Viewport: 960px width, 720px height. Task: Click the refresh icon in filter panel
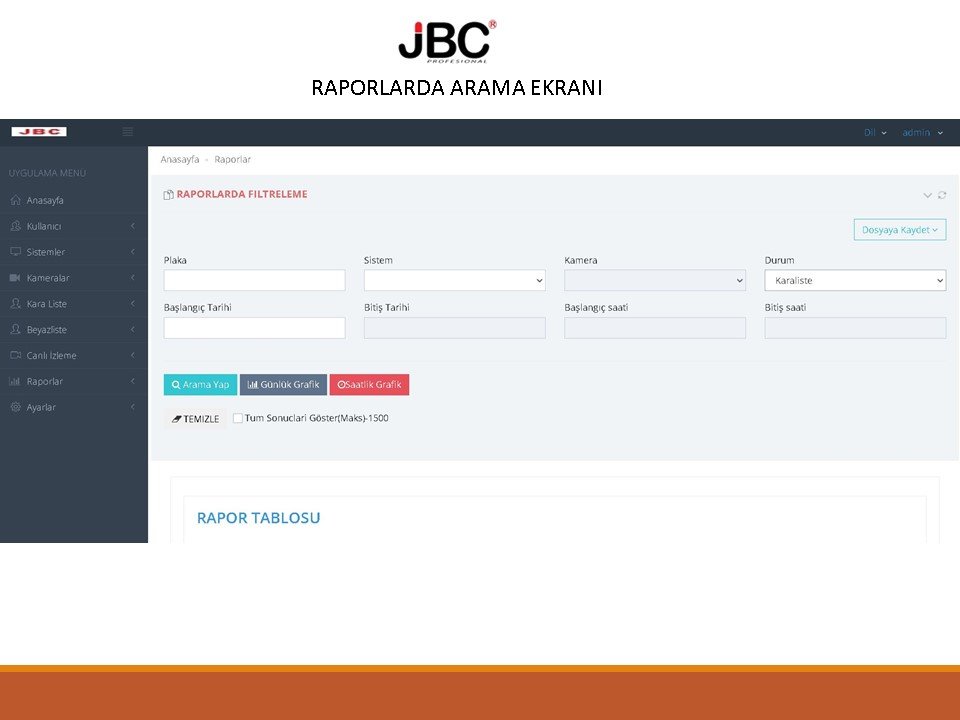click(941, 195)
